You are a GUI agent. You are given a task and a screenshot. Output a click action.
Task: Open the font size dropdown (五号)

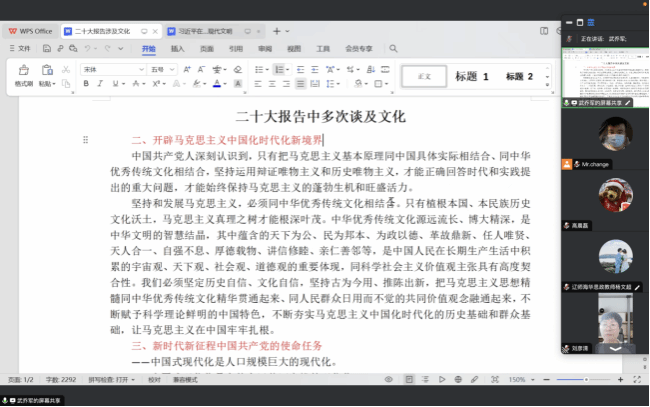(x=162, y=69)
